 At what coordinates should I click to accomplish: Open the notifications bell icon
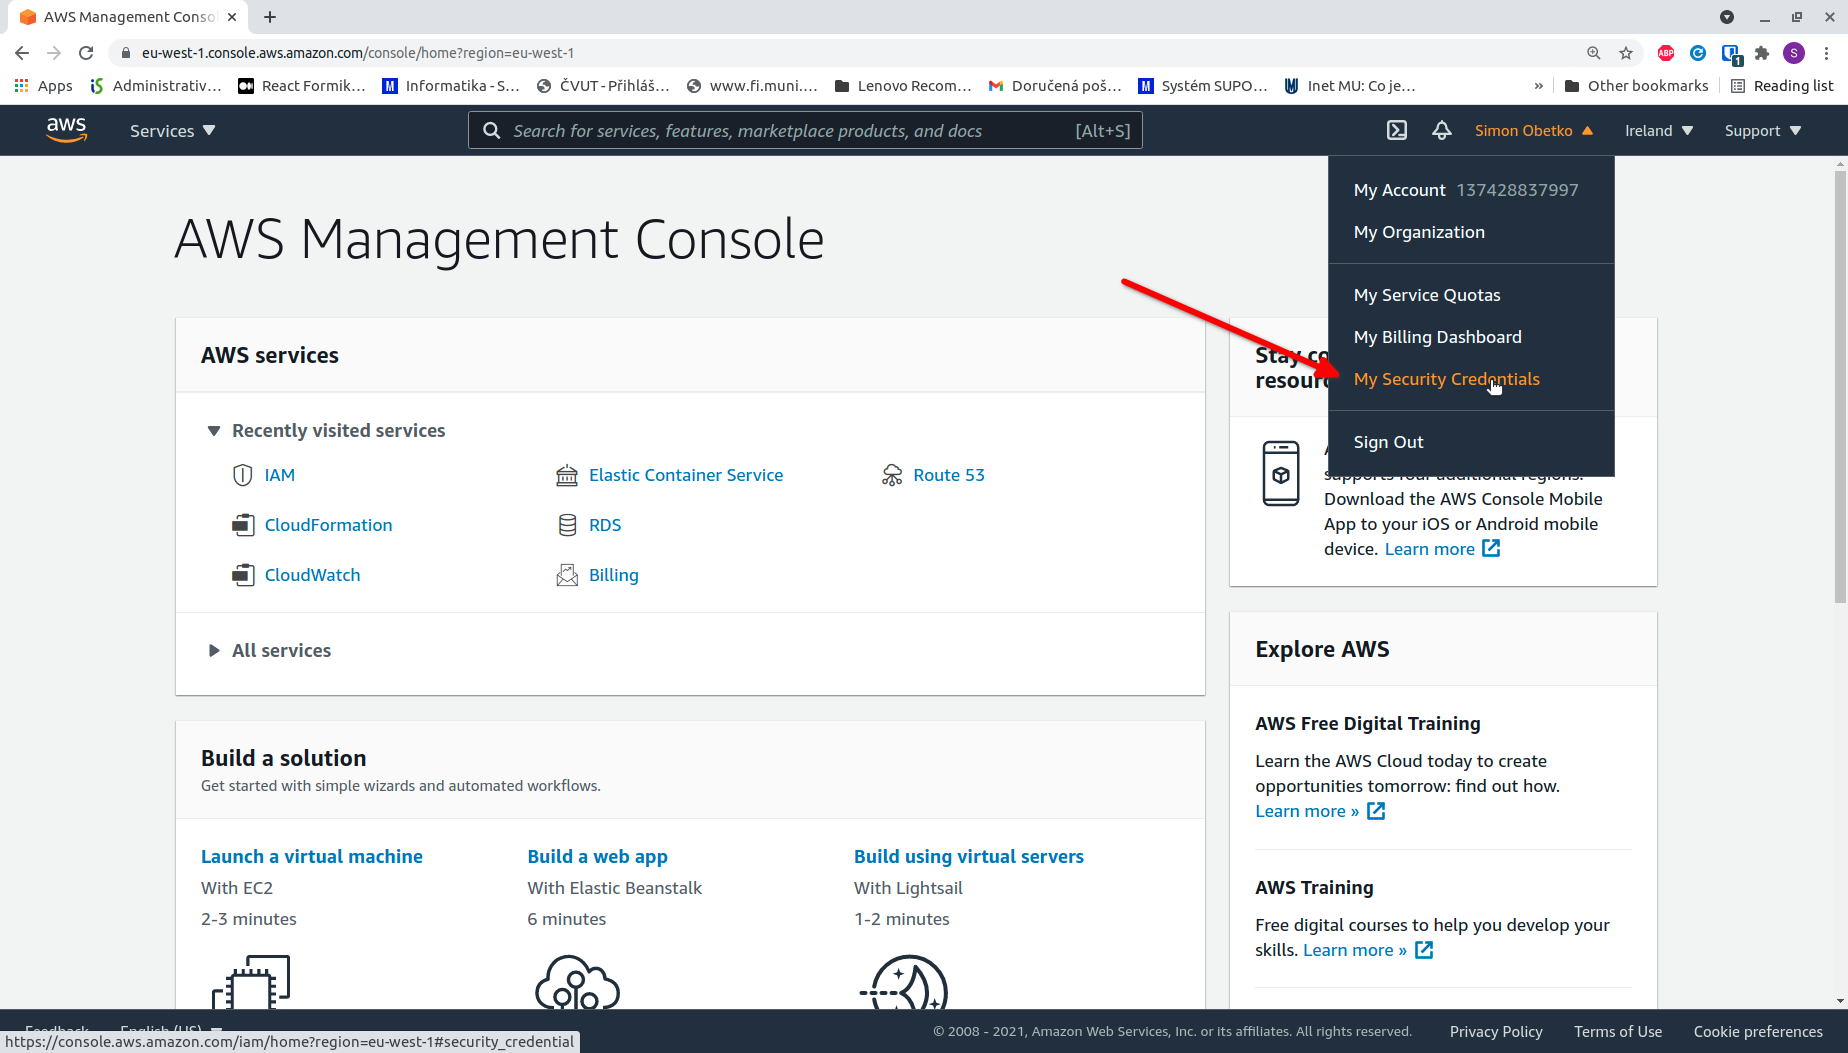pos(1441,130)
